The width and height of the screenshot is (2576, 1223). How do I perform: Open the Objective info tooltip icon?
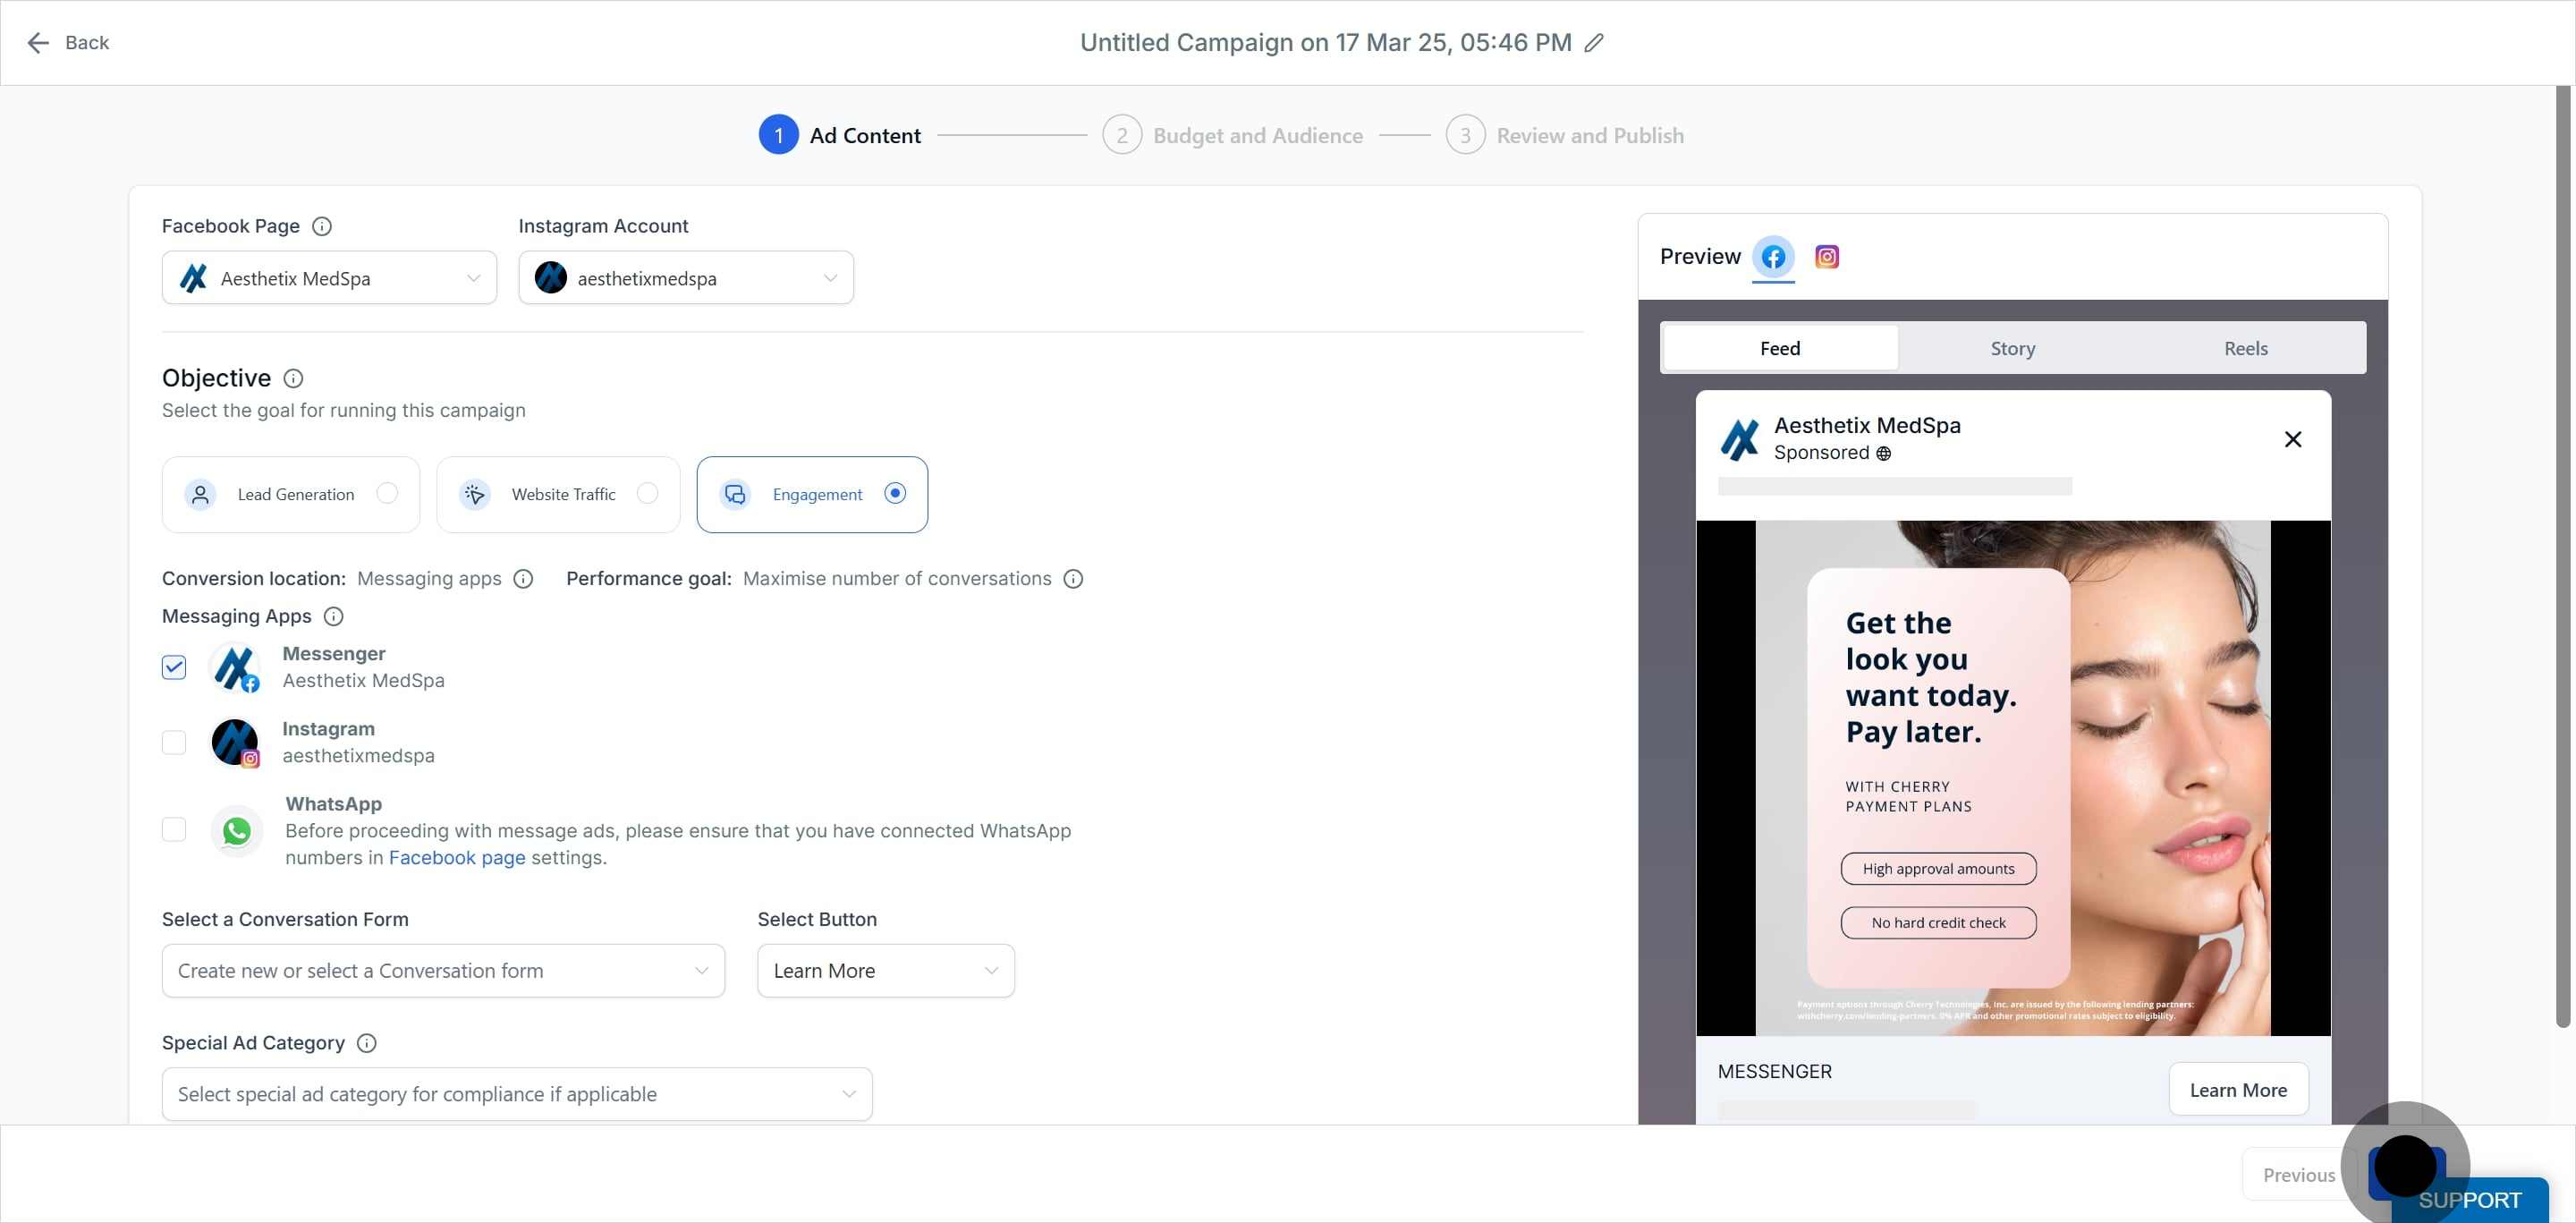[293, 378]
